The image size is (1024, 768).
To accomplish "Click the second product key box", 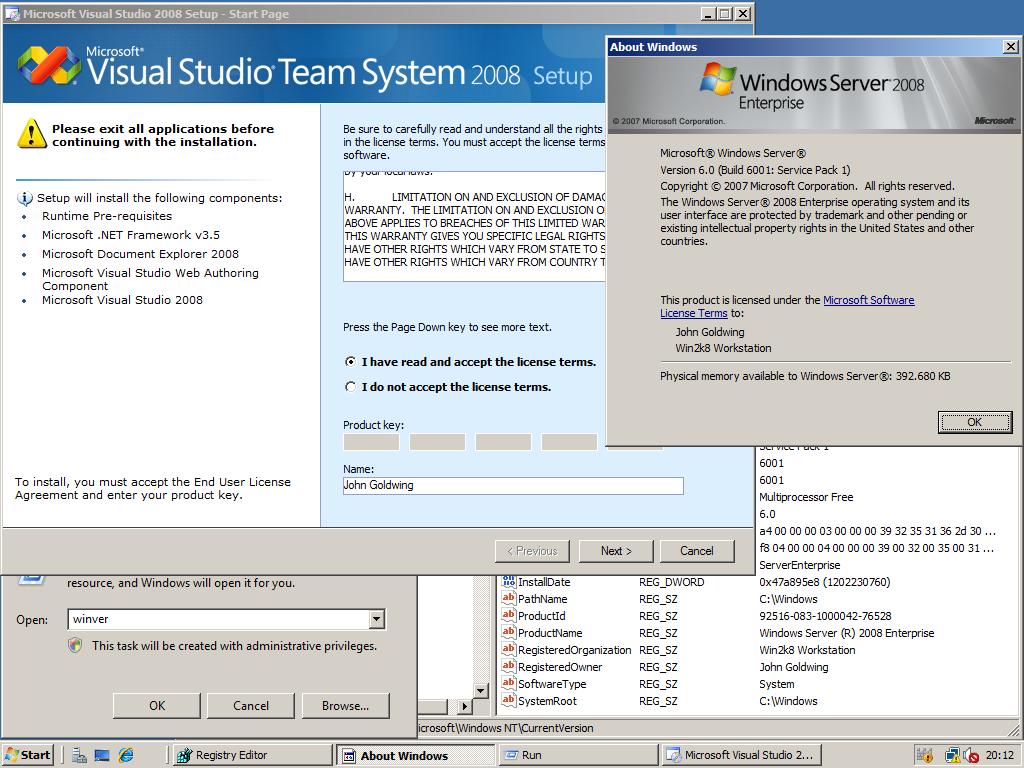I will 437,442.
